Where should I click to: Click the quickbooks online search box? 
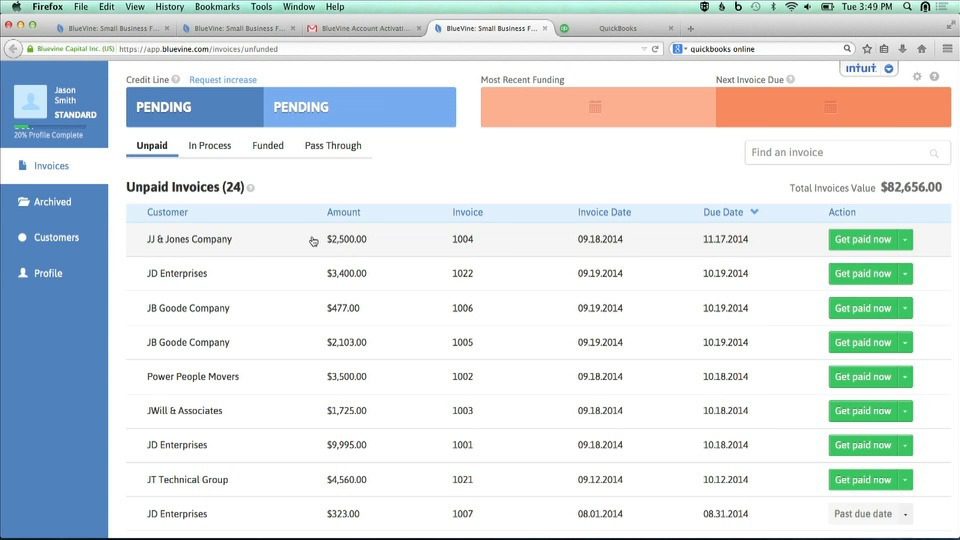762,49
